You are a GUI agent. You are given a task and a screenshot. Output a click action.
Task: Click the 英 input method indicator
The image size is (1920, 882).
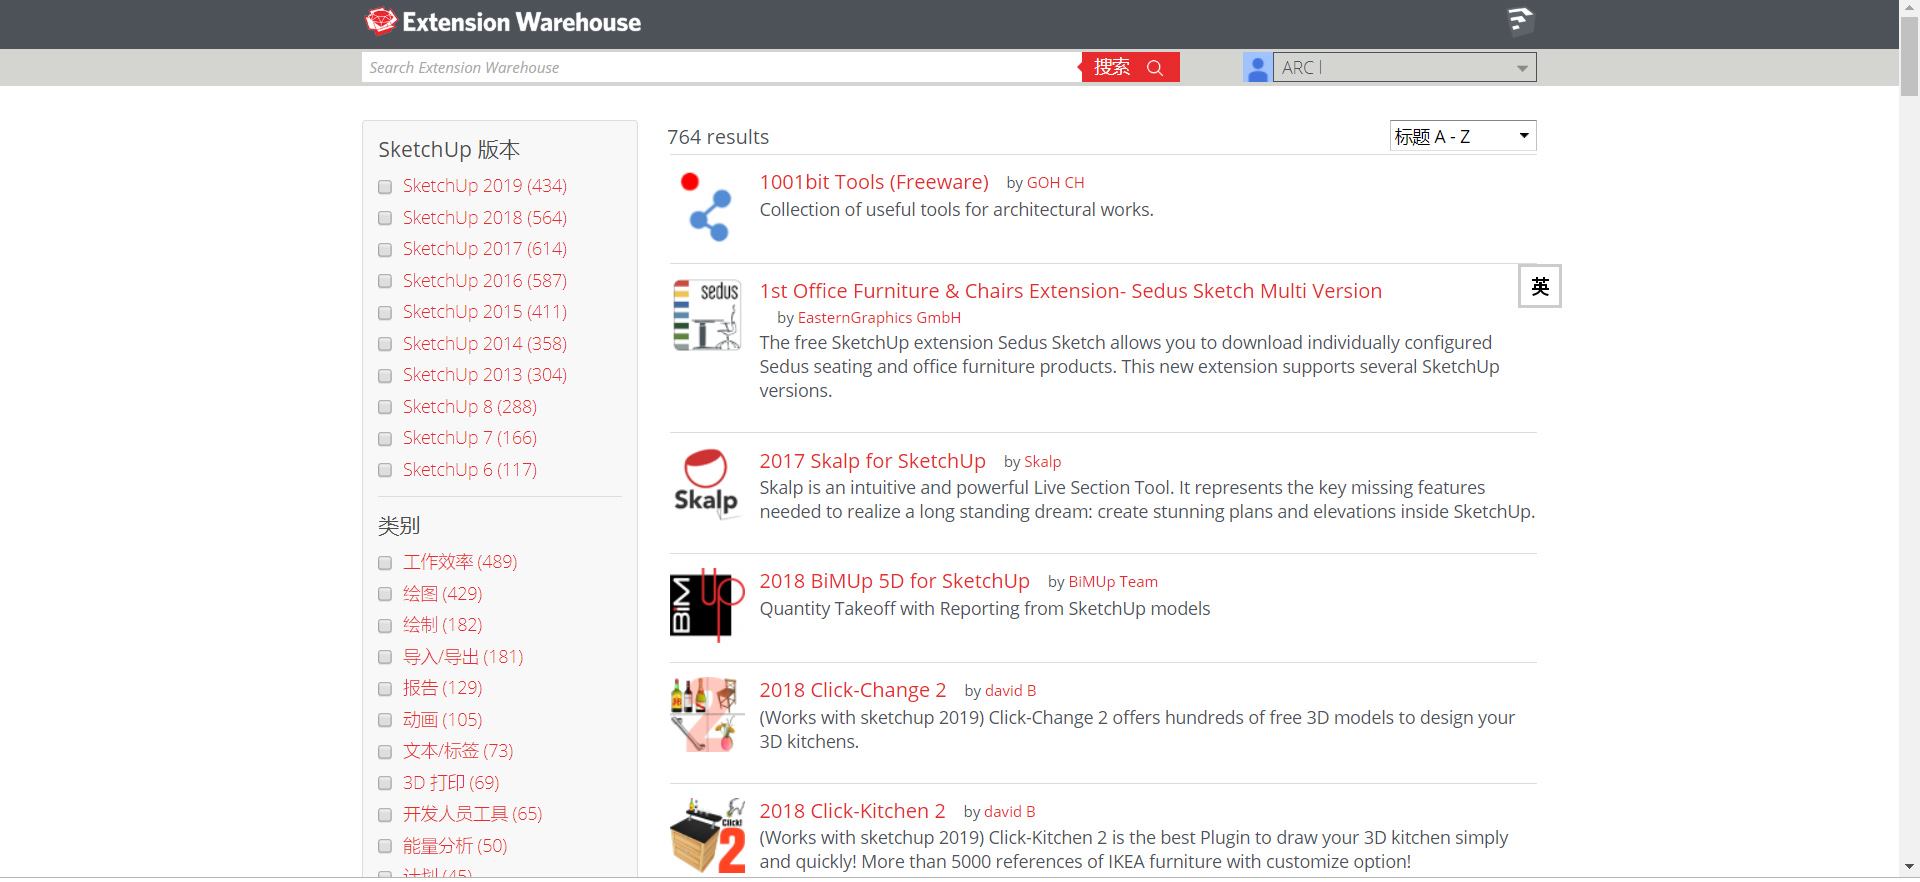tap(1540, 287)
